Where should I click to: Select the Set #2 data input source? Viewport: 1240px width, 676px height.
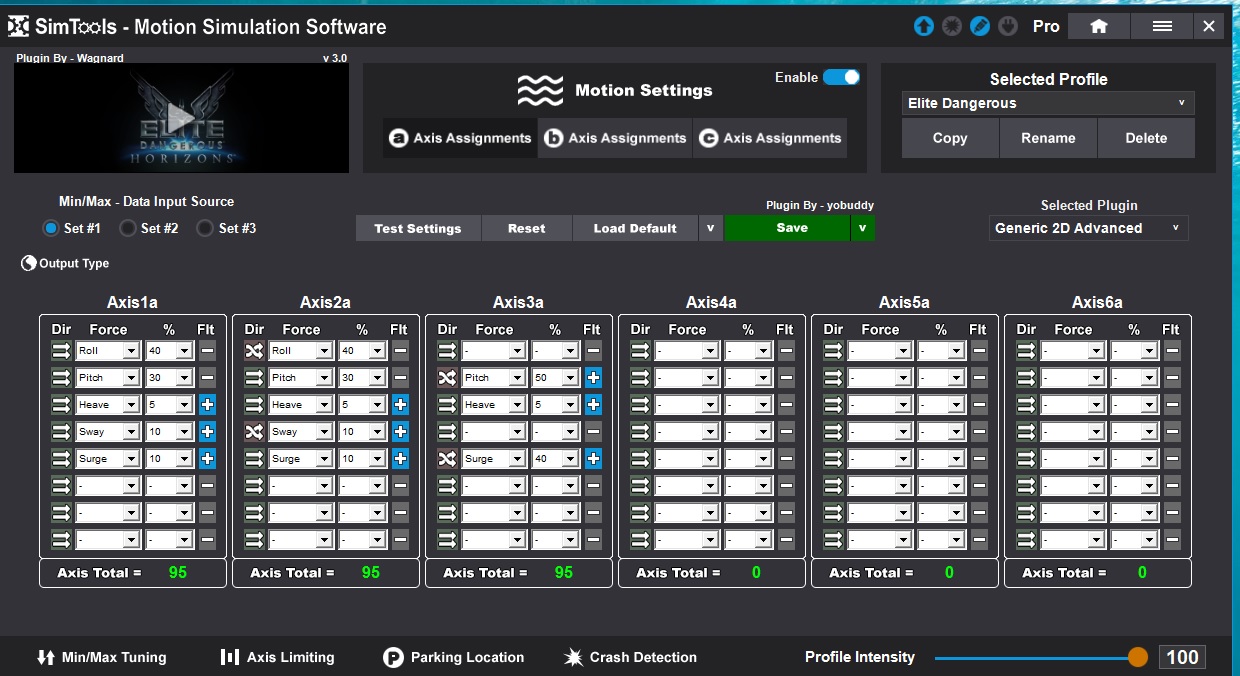click(x=128, y=228)
